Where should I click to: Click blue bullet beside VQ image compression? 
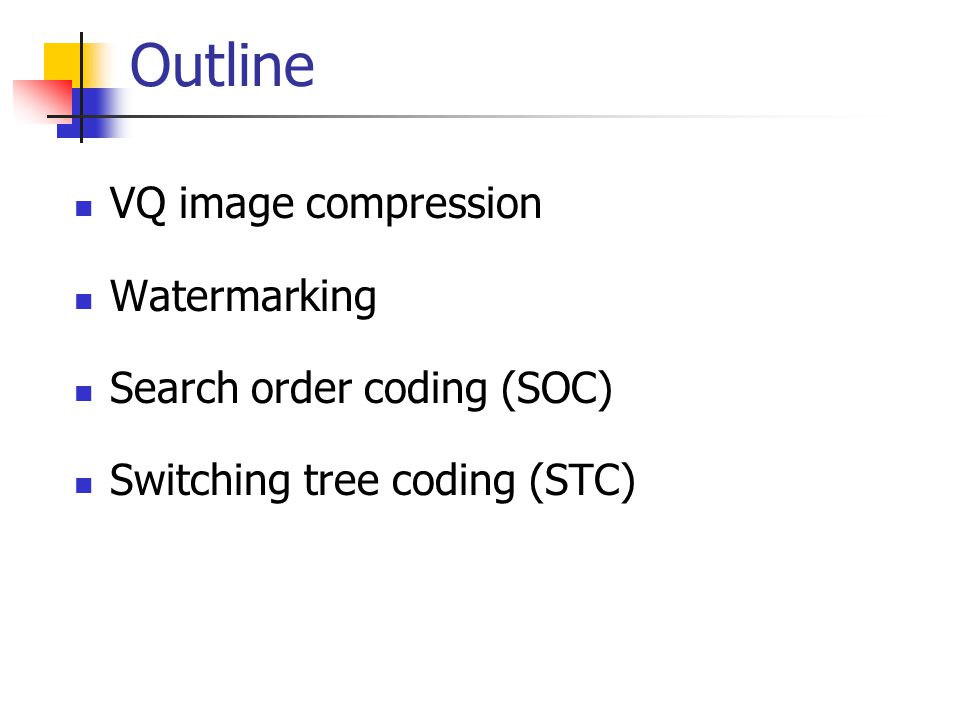coord(84,209)
